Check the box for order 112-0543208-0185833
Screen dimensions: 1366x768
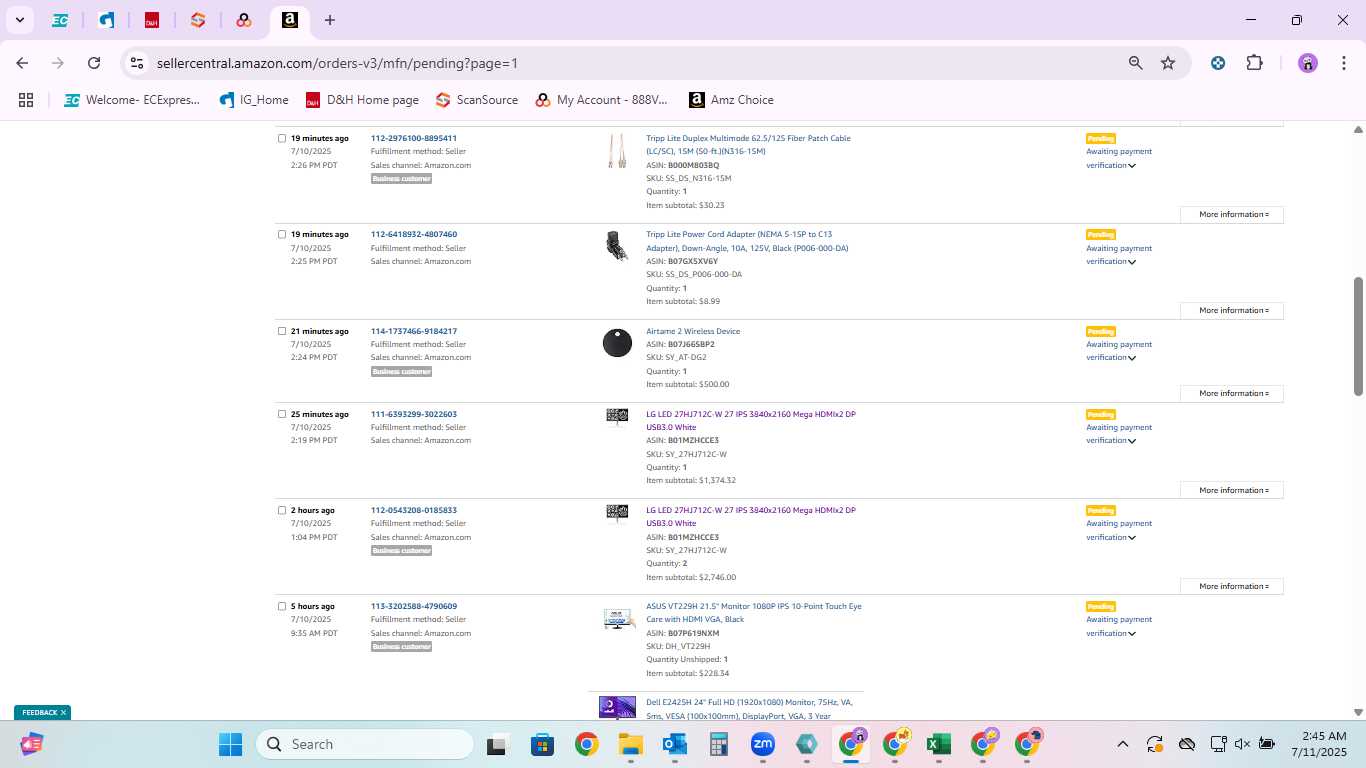click(x=282, y=510)
